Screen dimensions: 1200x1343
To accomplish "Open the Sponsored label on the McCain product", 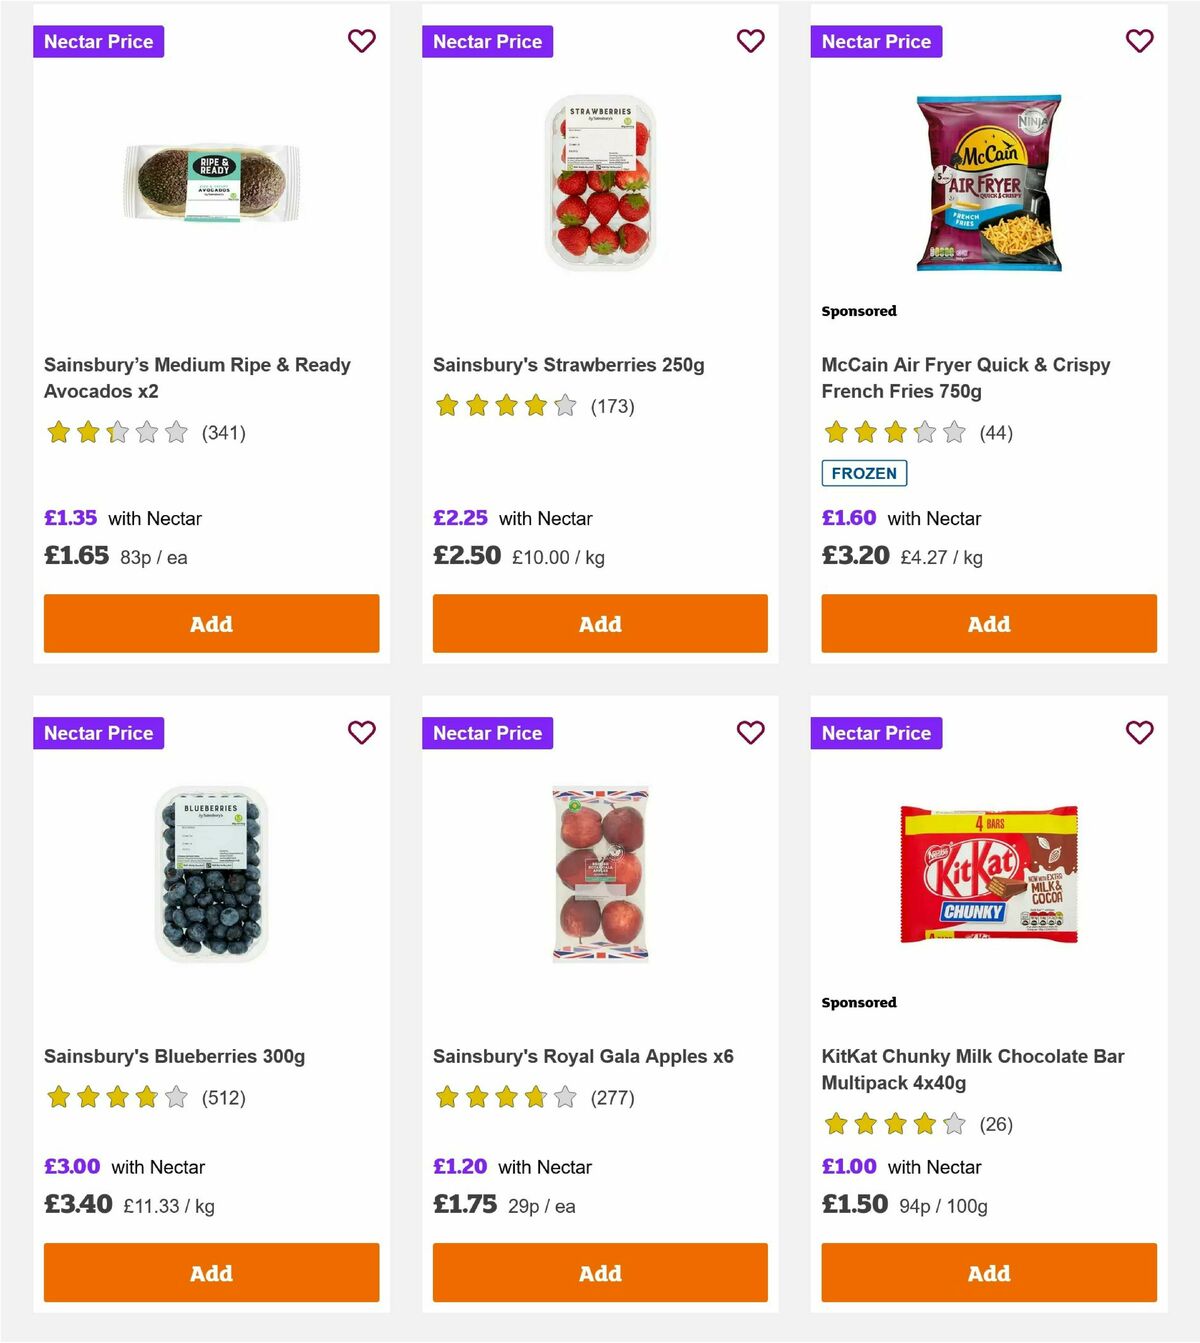I will coord(858,311).
